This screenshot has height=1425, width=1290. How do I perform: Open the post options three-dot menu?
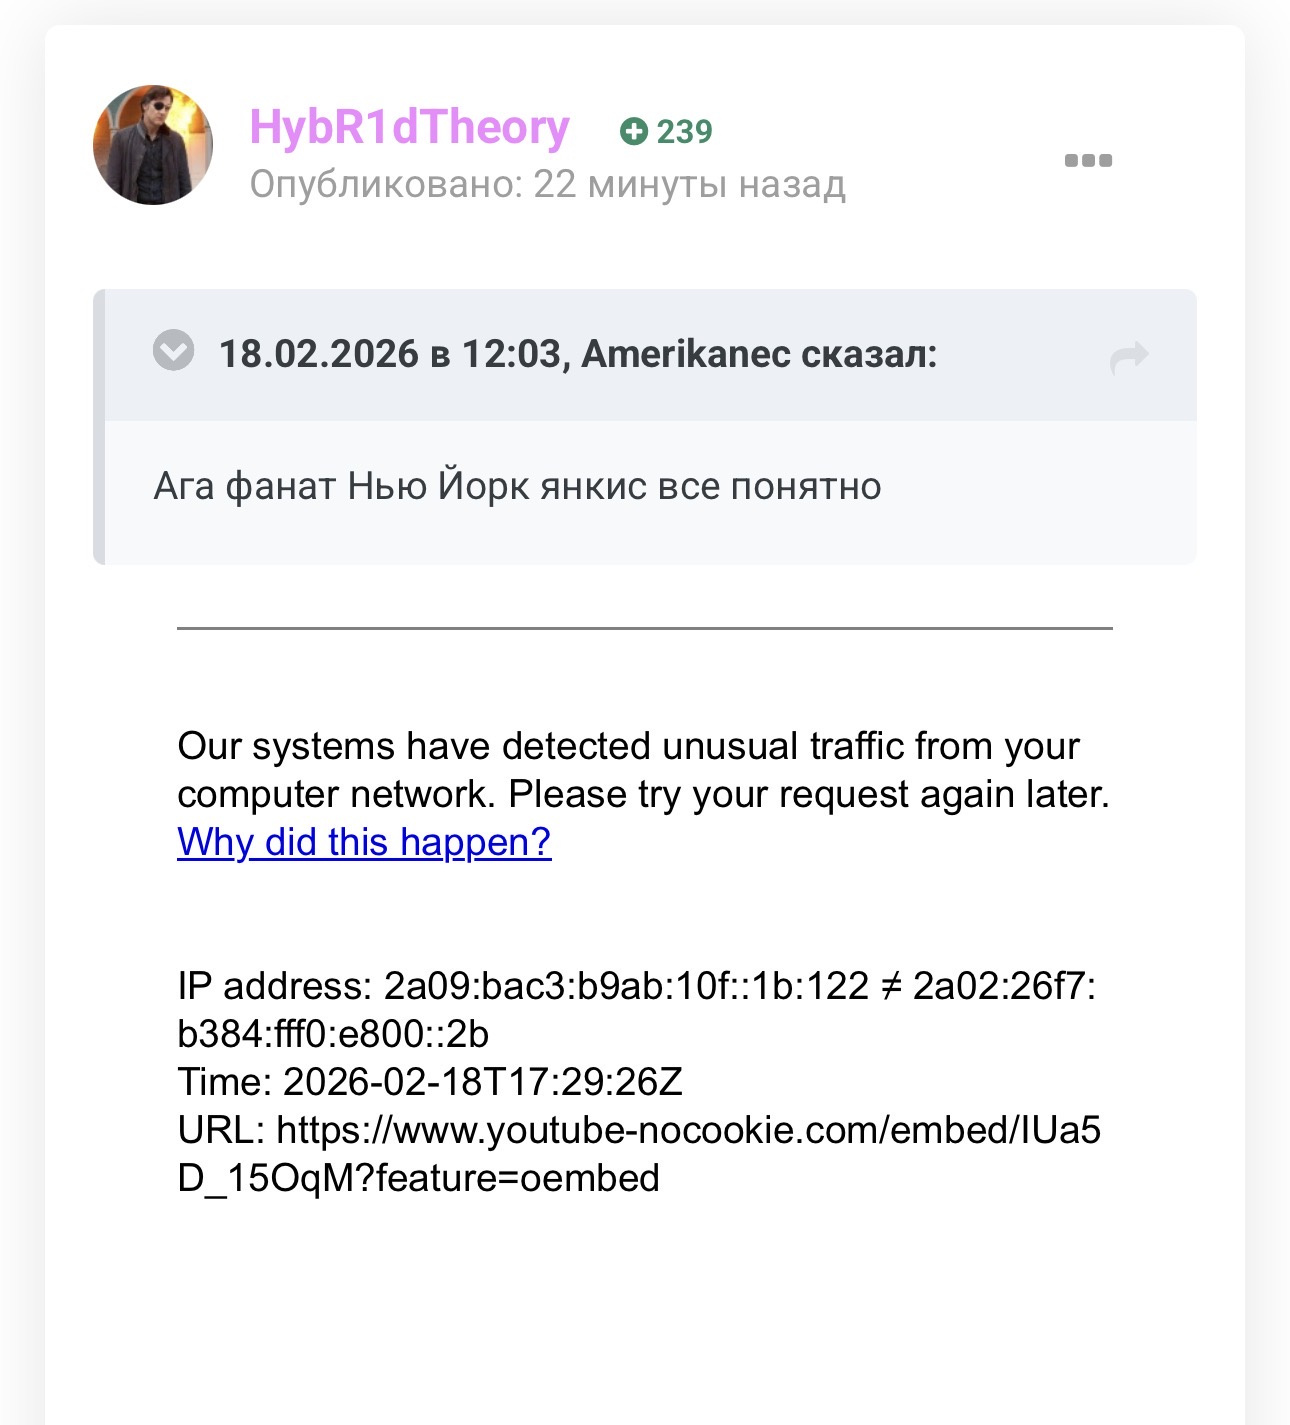1088,160
